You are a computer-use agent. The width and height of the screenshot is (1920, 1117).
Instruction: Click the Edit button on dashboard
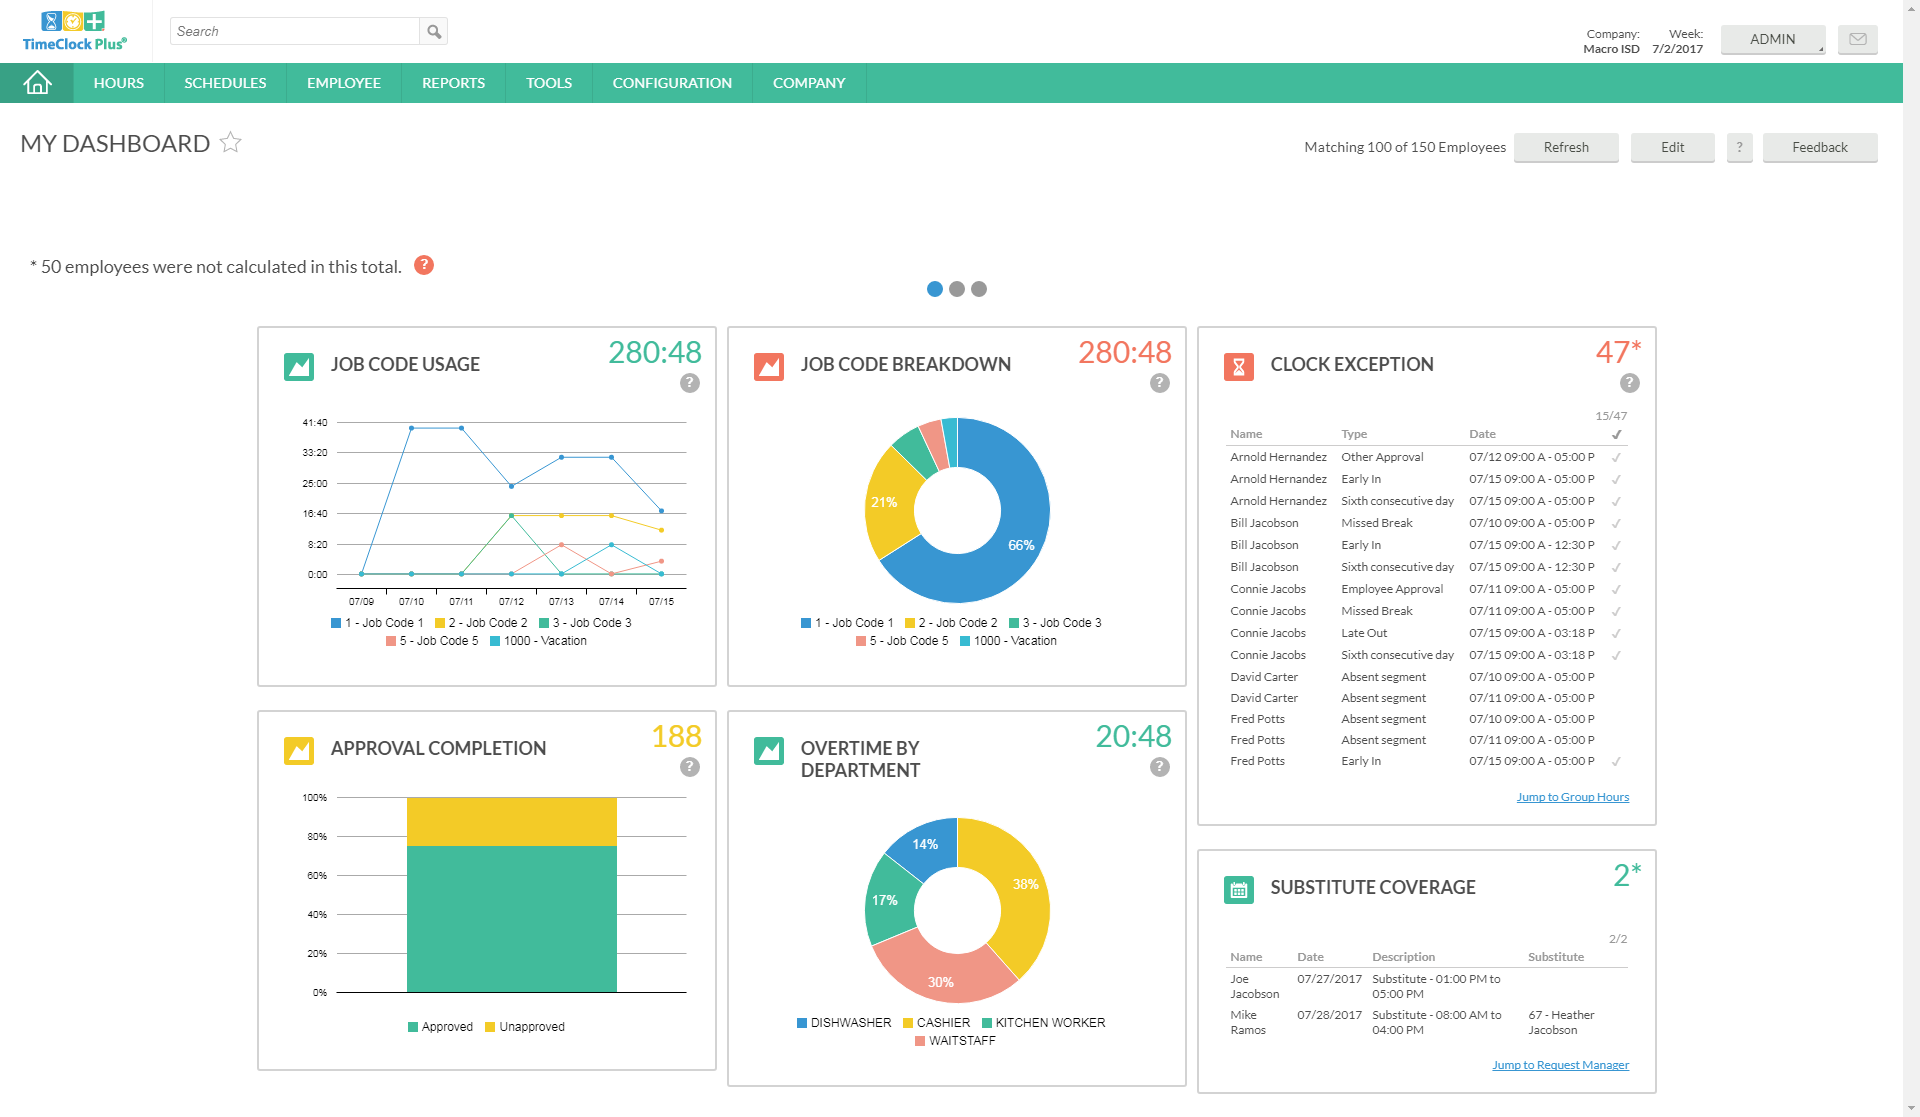pyautogui.click(x=1673, y=146)
